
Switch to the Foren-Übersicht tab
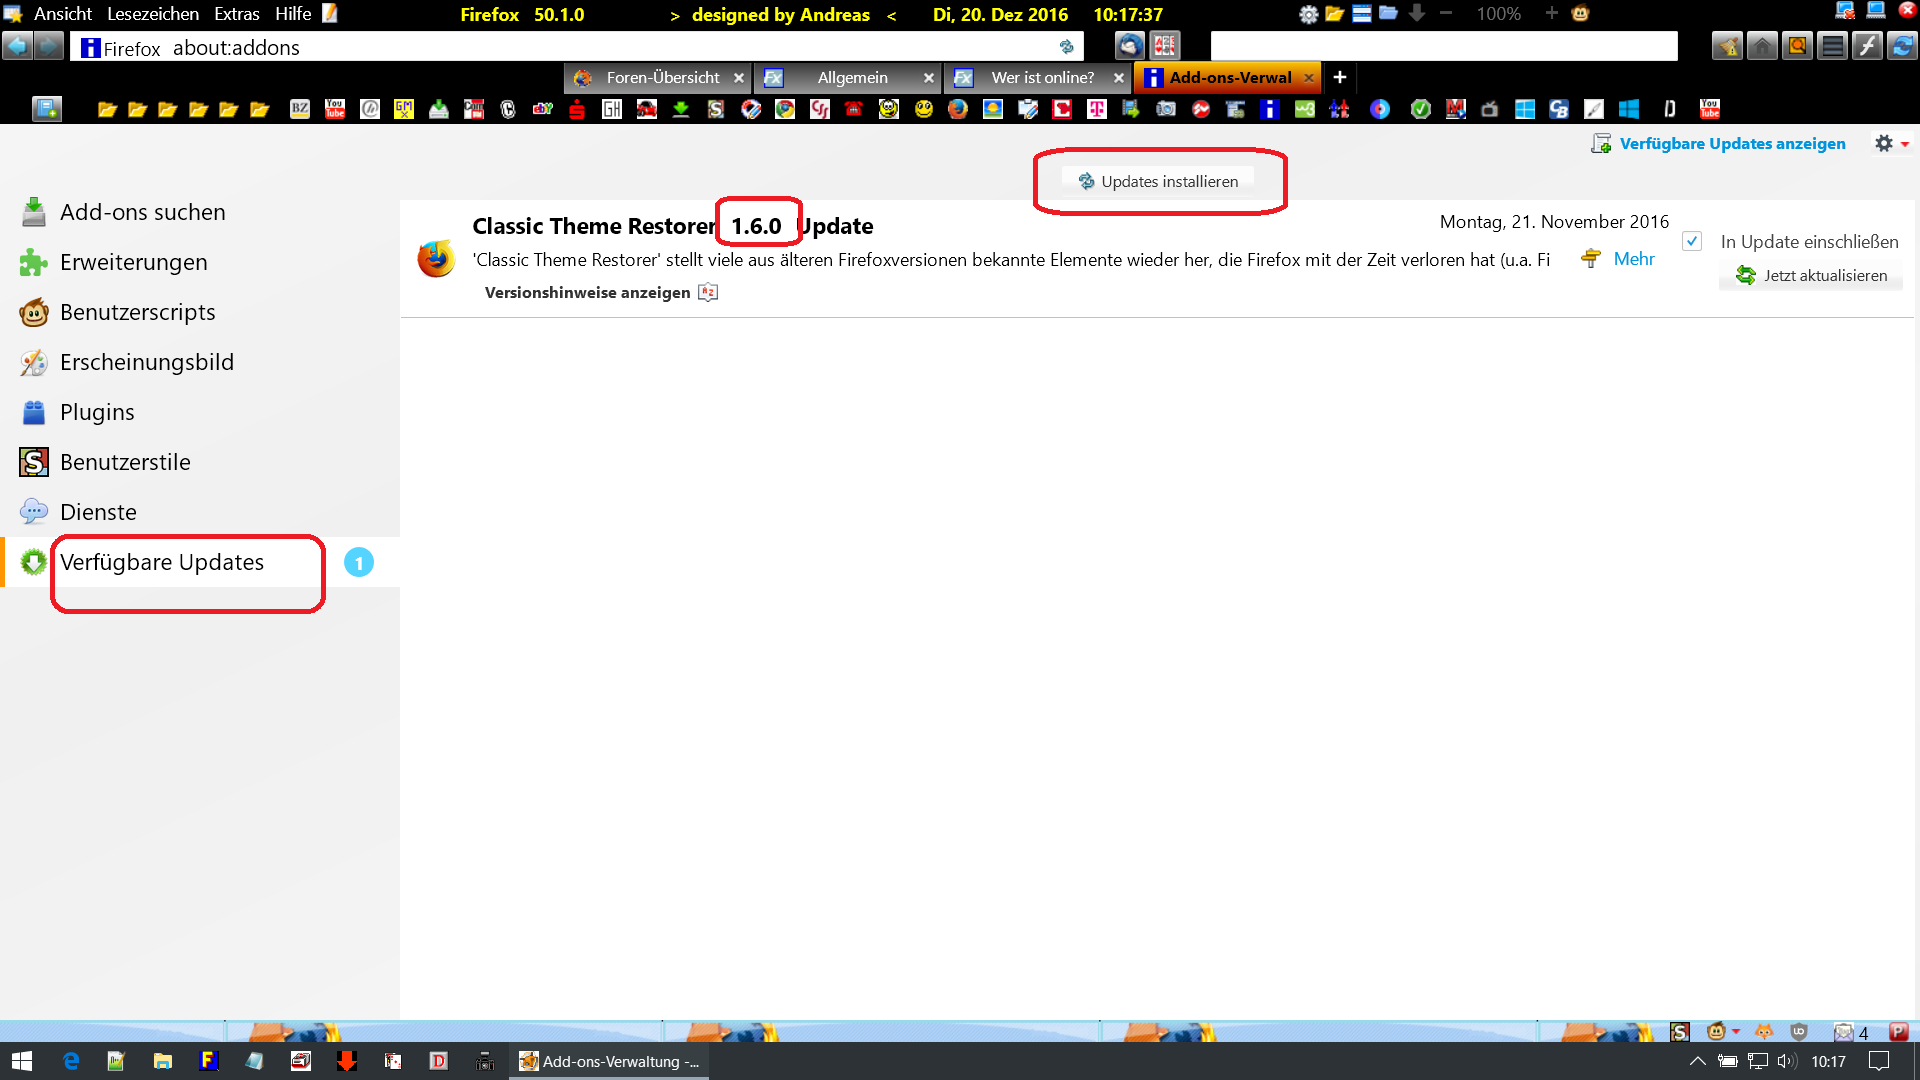pyautogui.click(x=662, y=77)
